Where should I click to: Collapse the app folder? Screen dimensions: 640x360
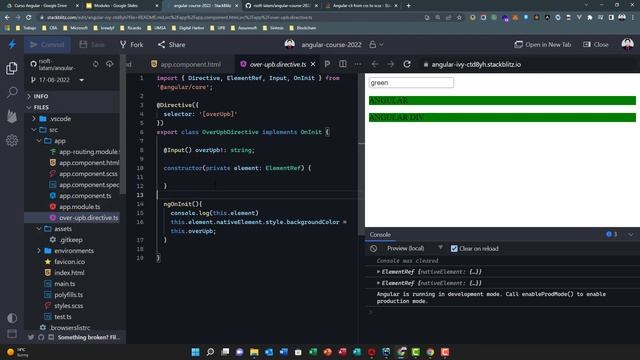[x=51, y=141]
